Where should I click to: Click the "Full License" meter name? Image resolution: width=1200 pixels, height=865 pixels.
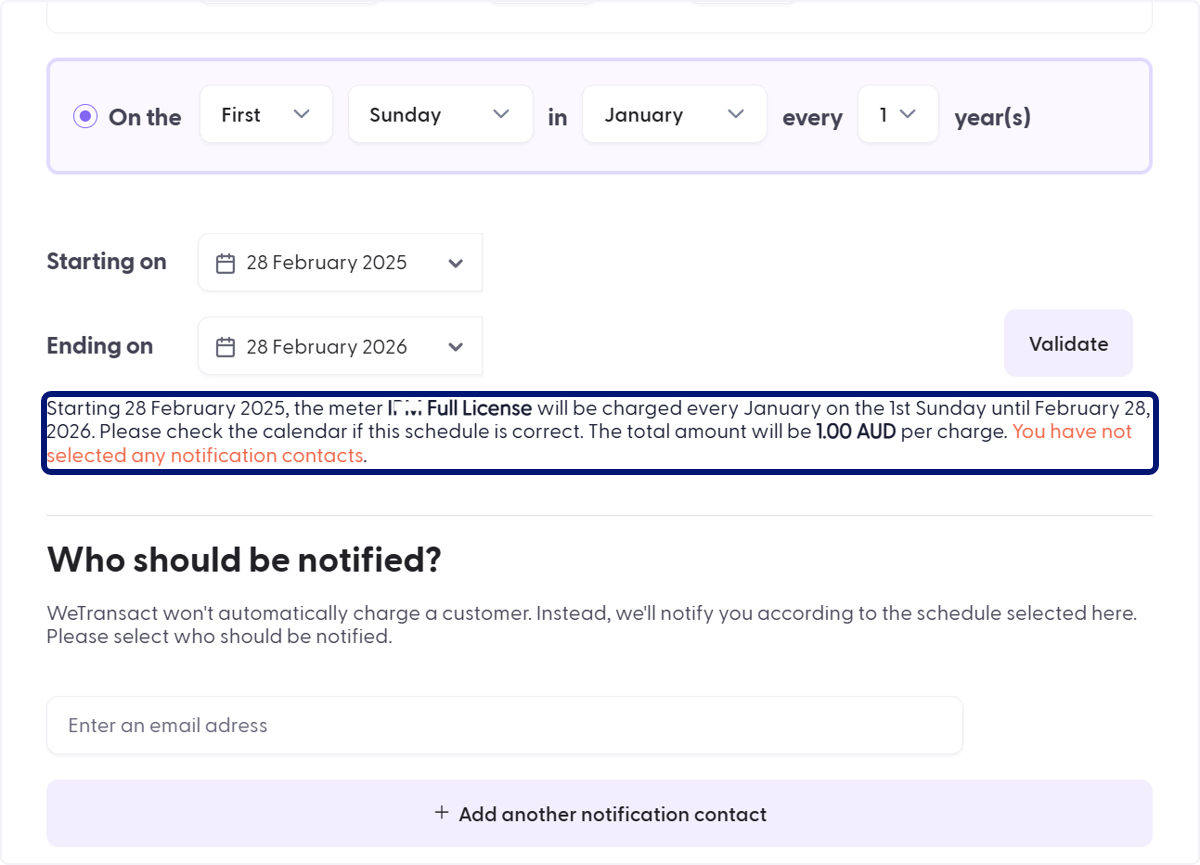pyautogui.click(x=479, y=408)
